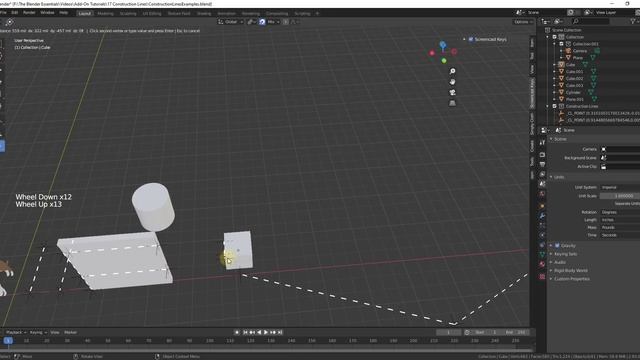This screenshot has width=640, height=360.
Task: Expand the Gravity panel
Action: [551, 246]
